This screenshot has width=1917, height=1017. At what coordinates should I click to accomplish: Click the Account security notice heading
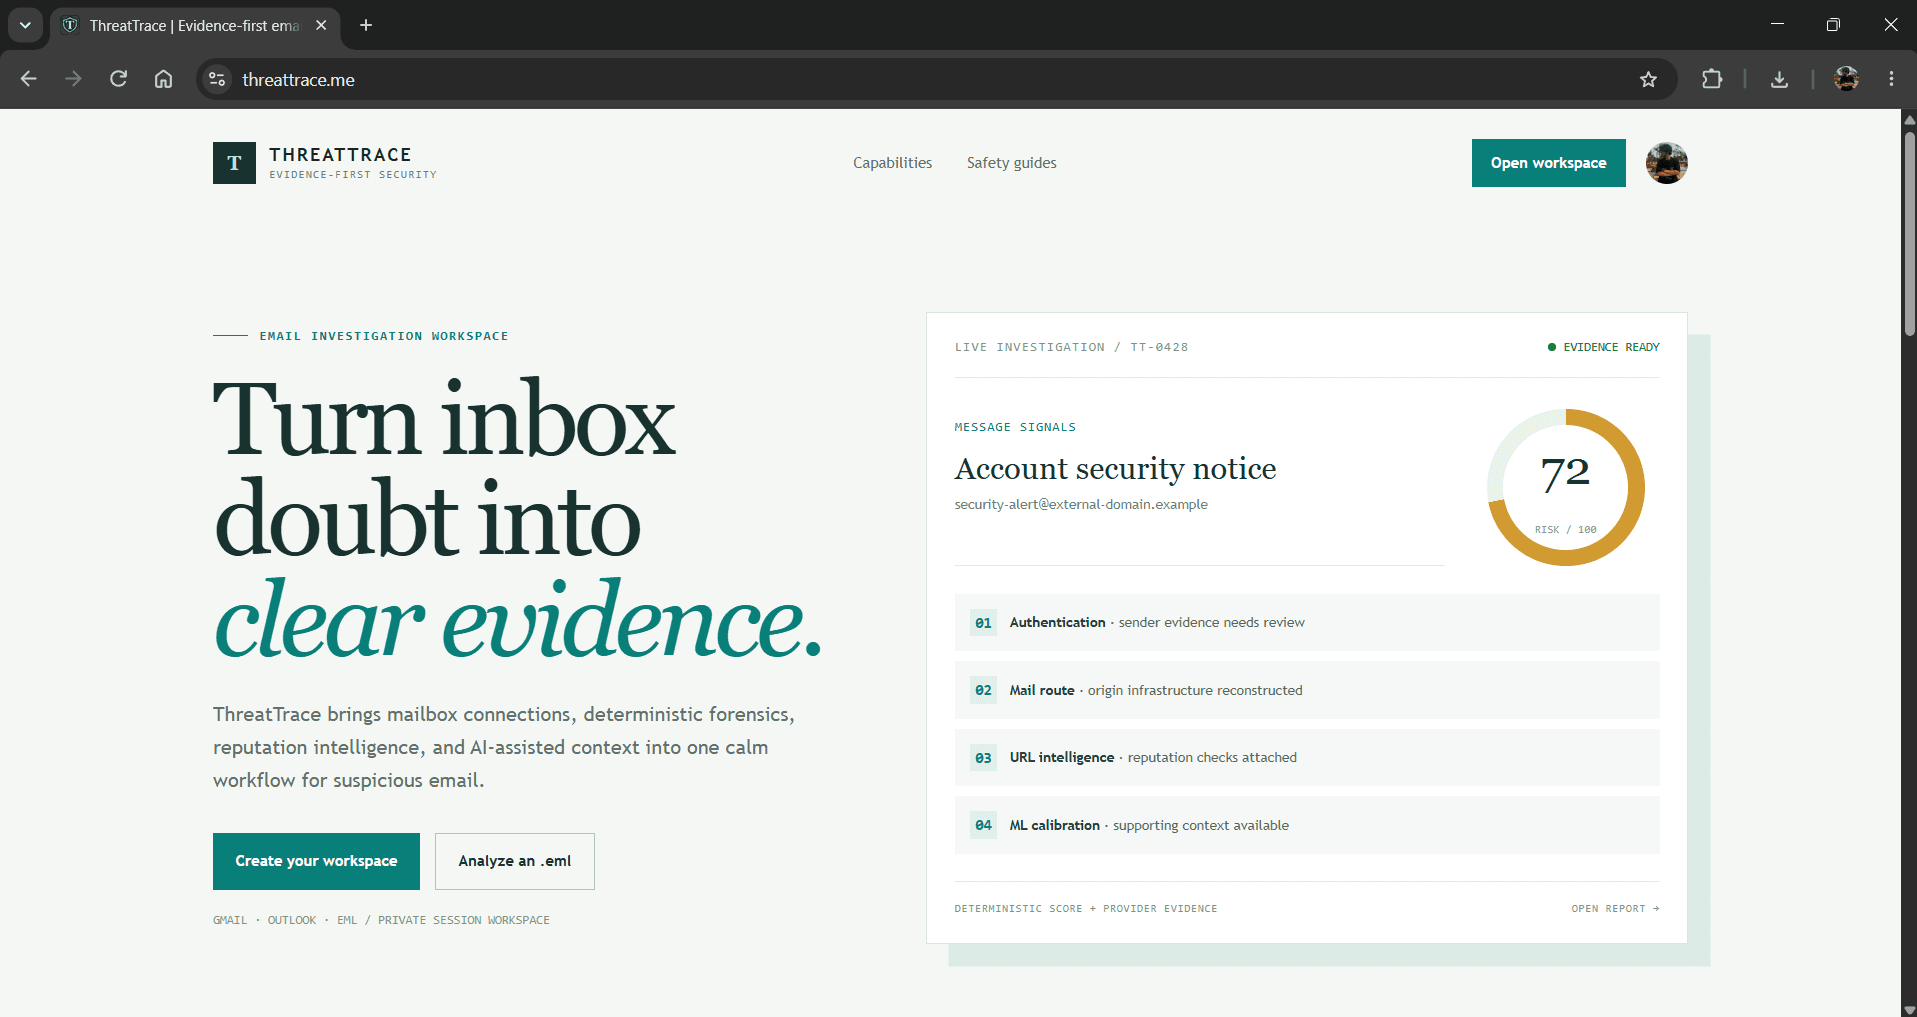[1115, 469]
